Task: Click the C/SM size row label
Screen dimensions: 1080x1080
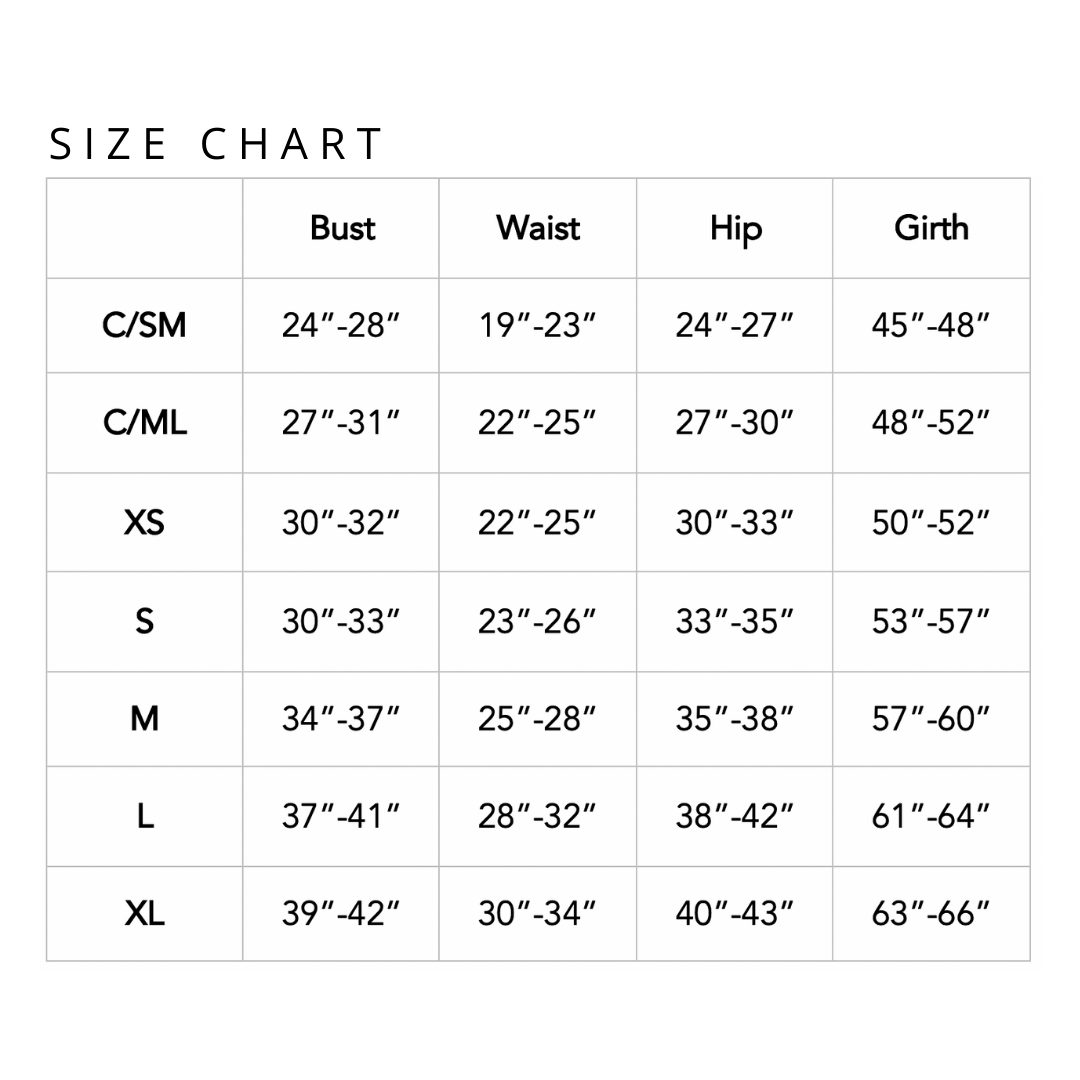Action: (x=144, y=325)
